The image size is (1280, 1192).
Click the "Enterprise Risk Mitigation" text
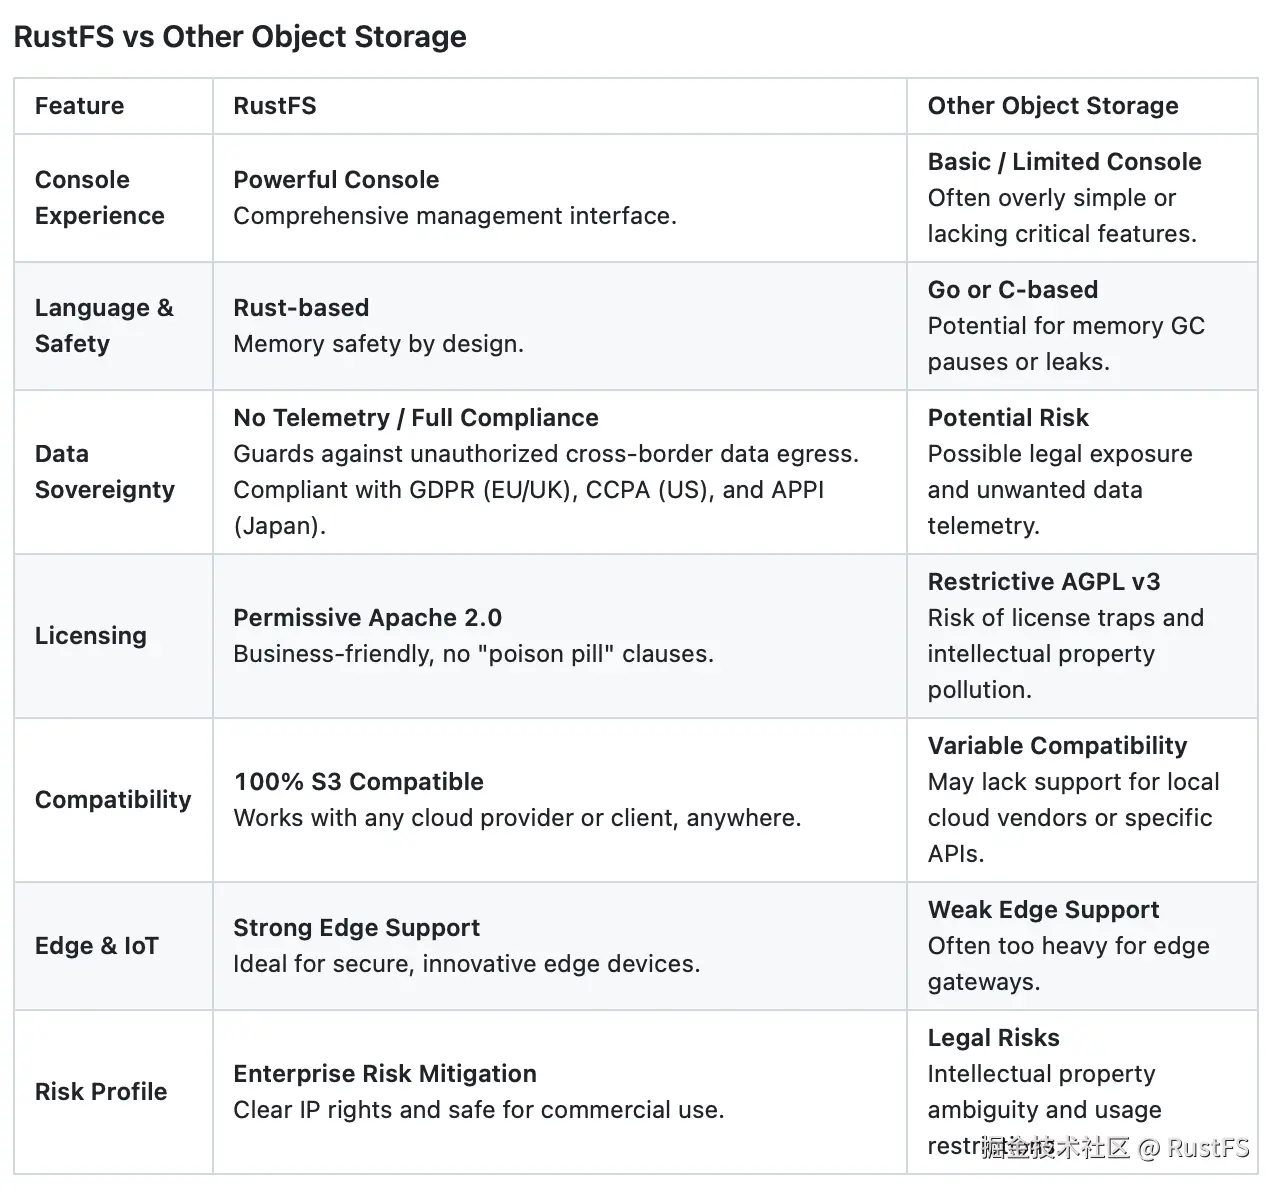tap(384, 1074)
